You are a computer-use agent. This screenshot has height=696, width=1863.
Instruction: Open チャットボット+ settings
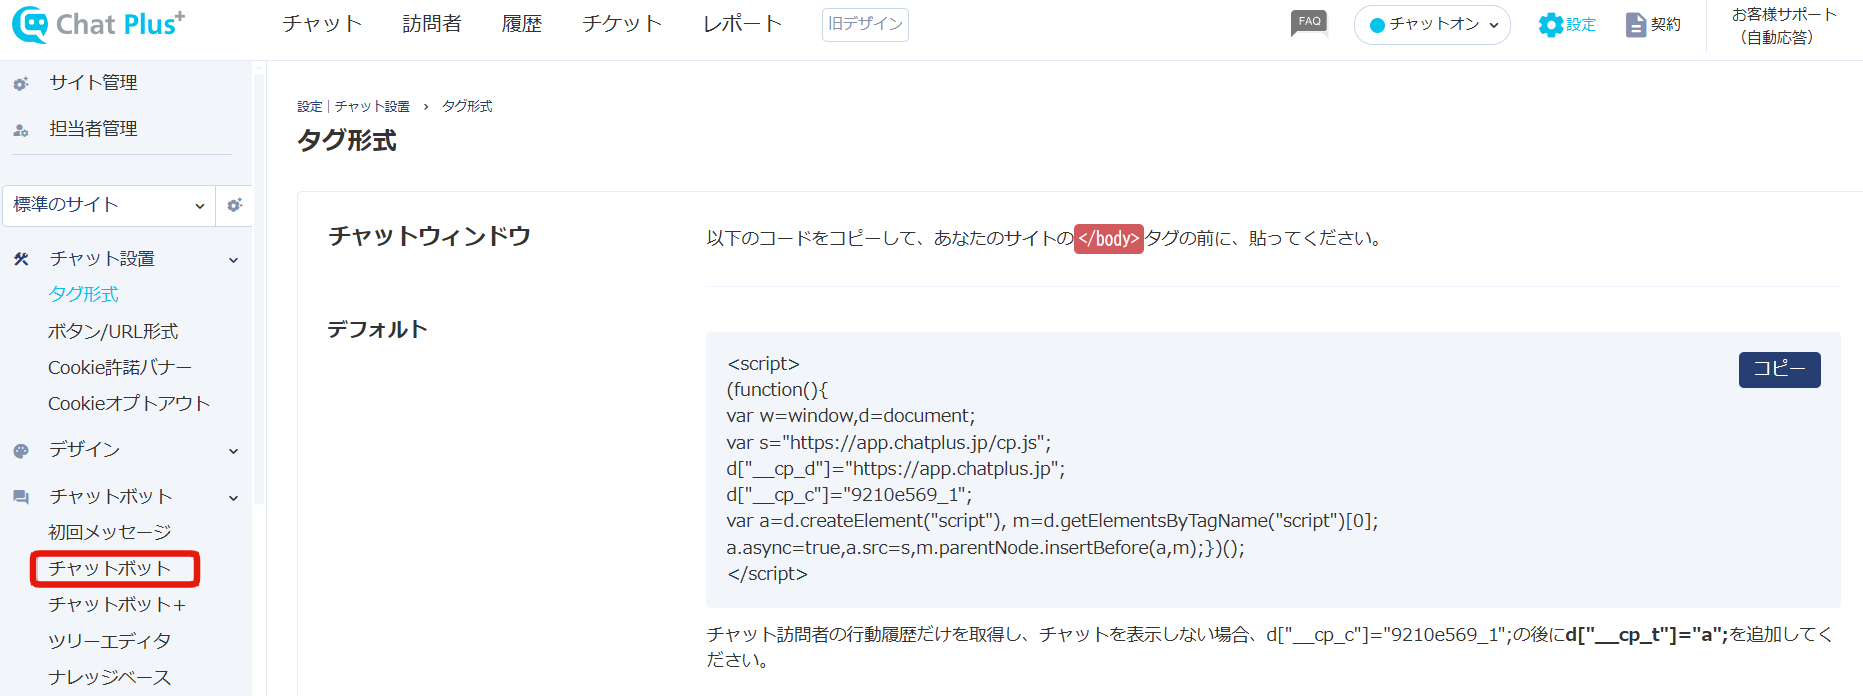117,604
